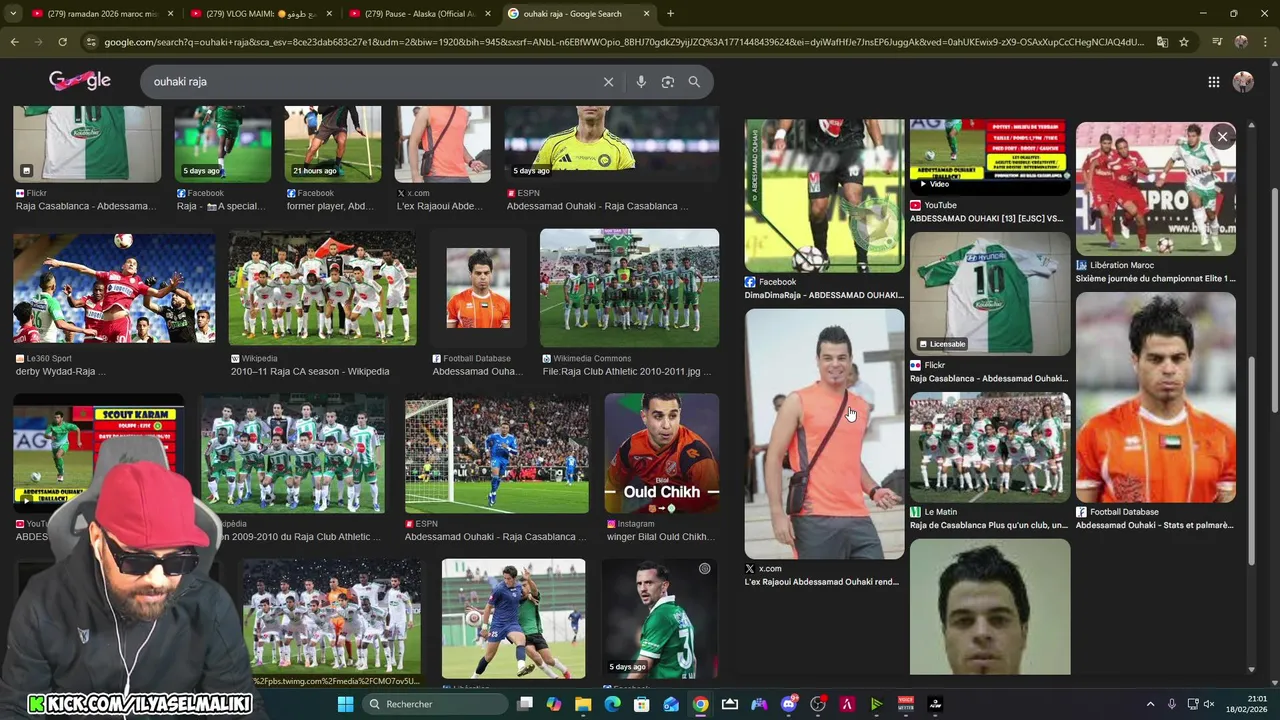This screenshot has height=720, width=1280.
Task: Click muted volume icon in system tray
Action: click(1208, 704)
